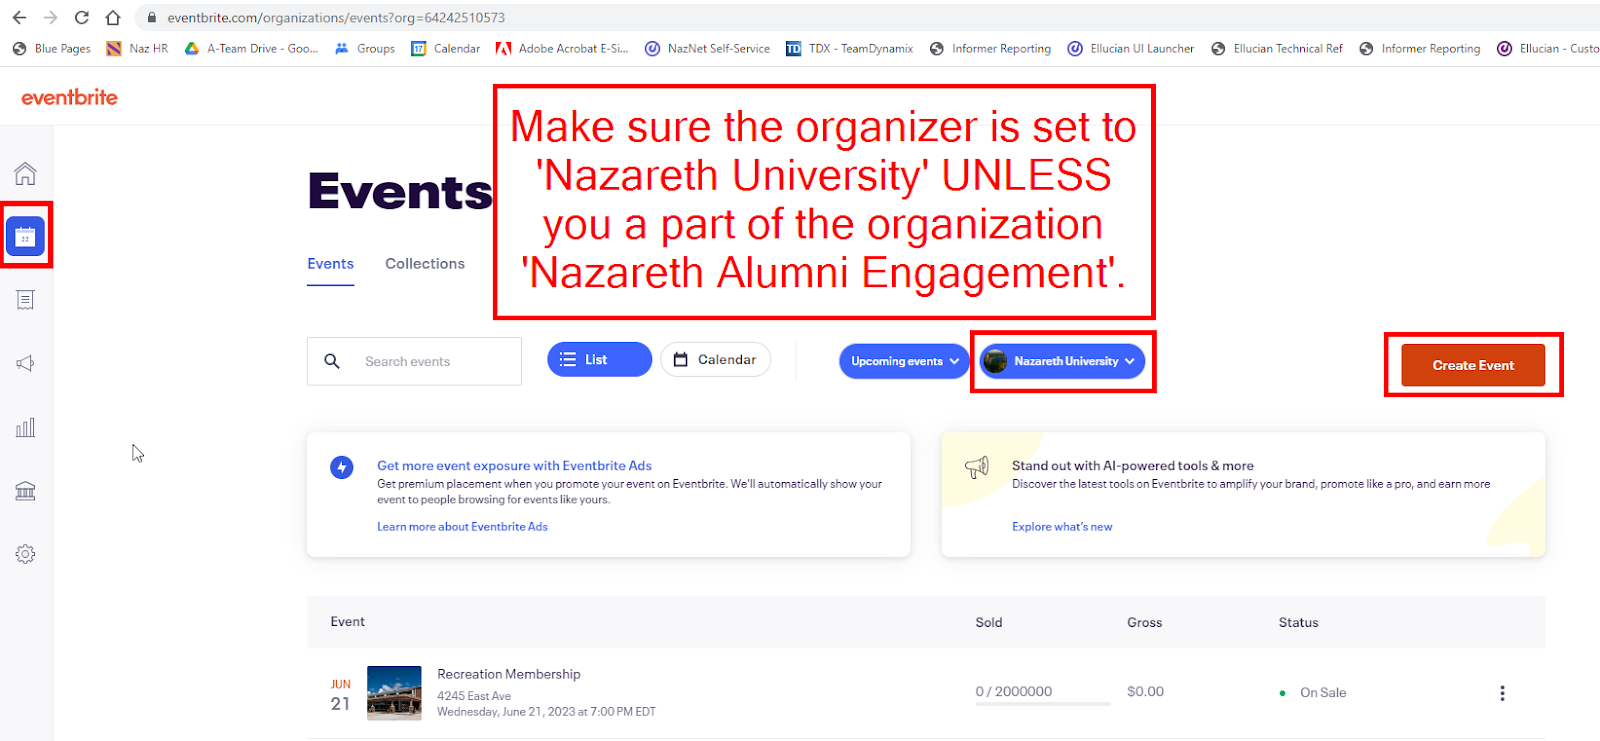
Task: Open TDX TeamDynamix bookmark
Action: click(x=849, y=48)
